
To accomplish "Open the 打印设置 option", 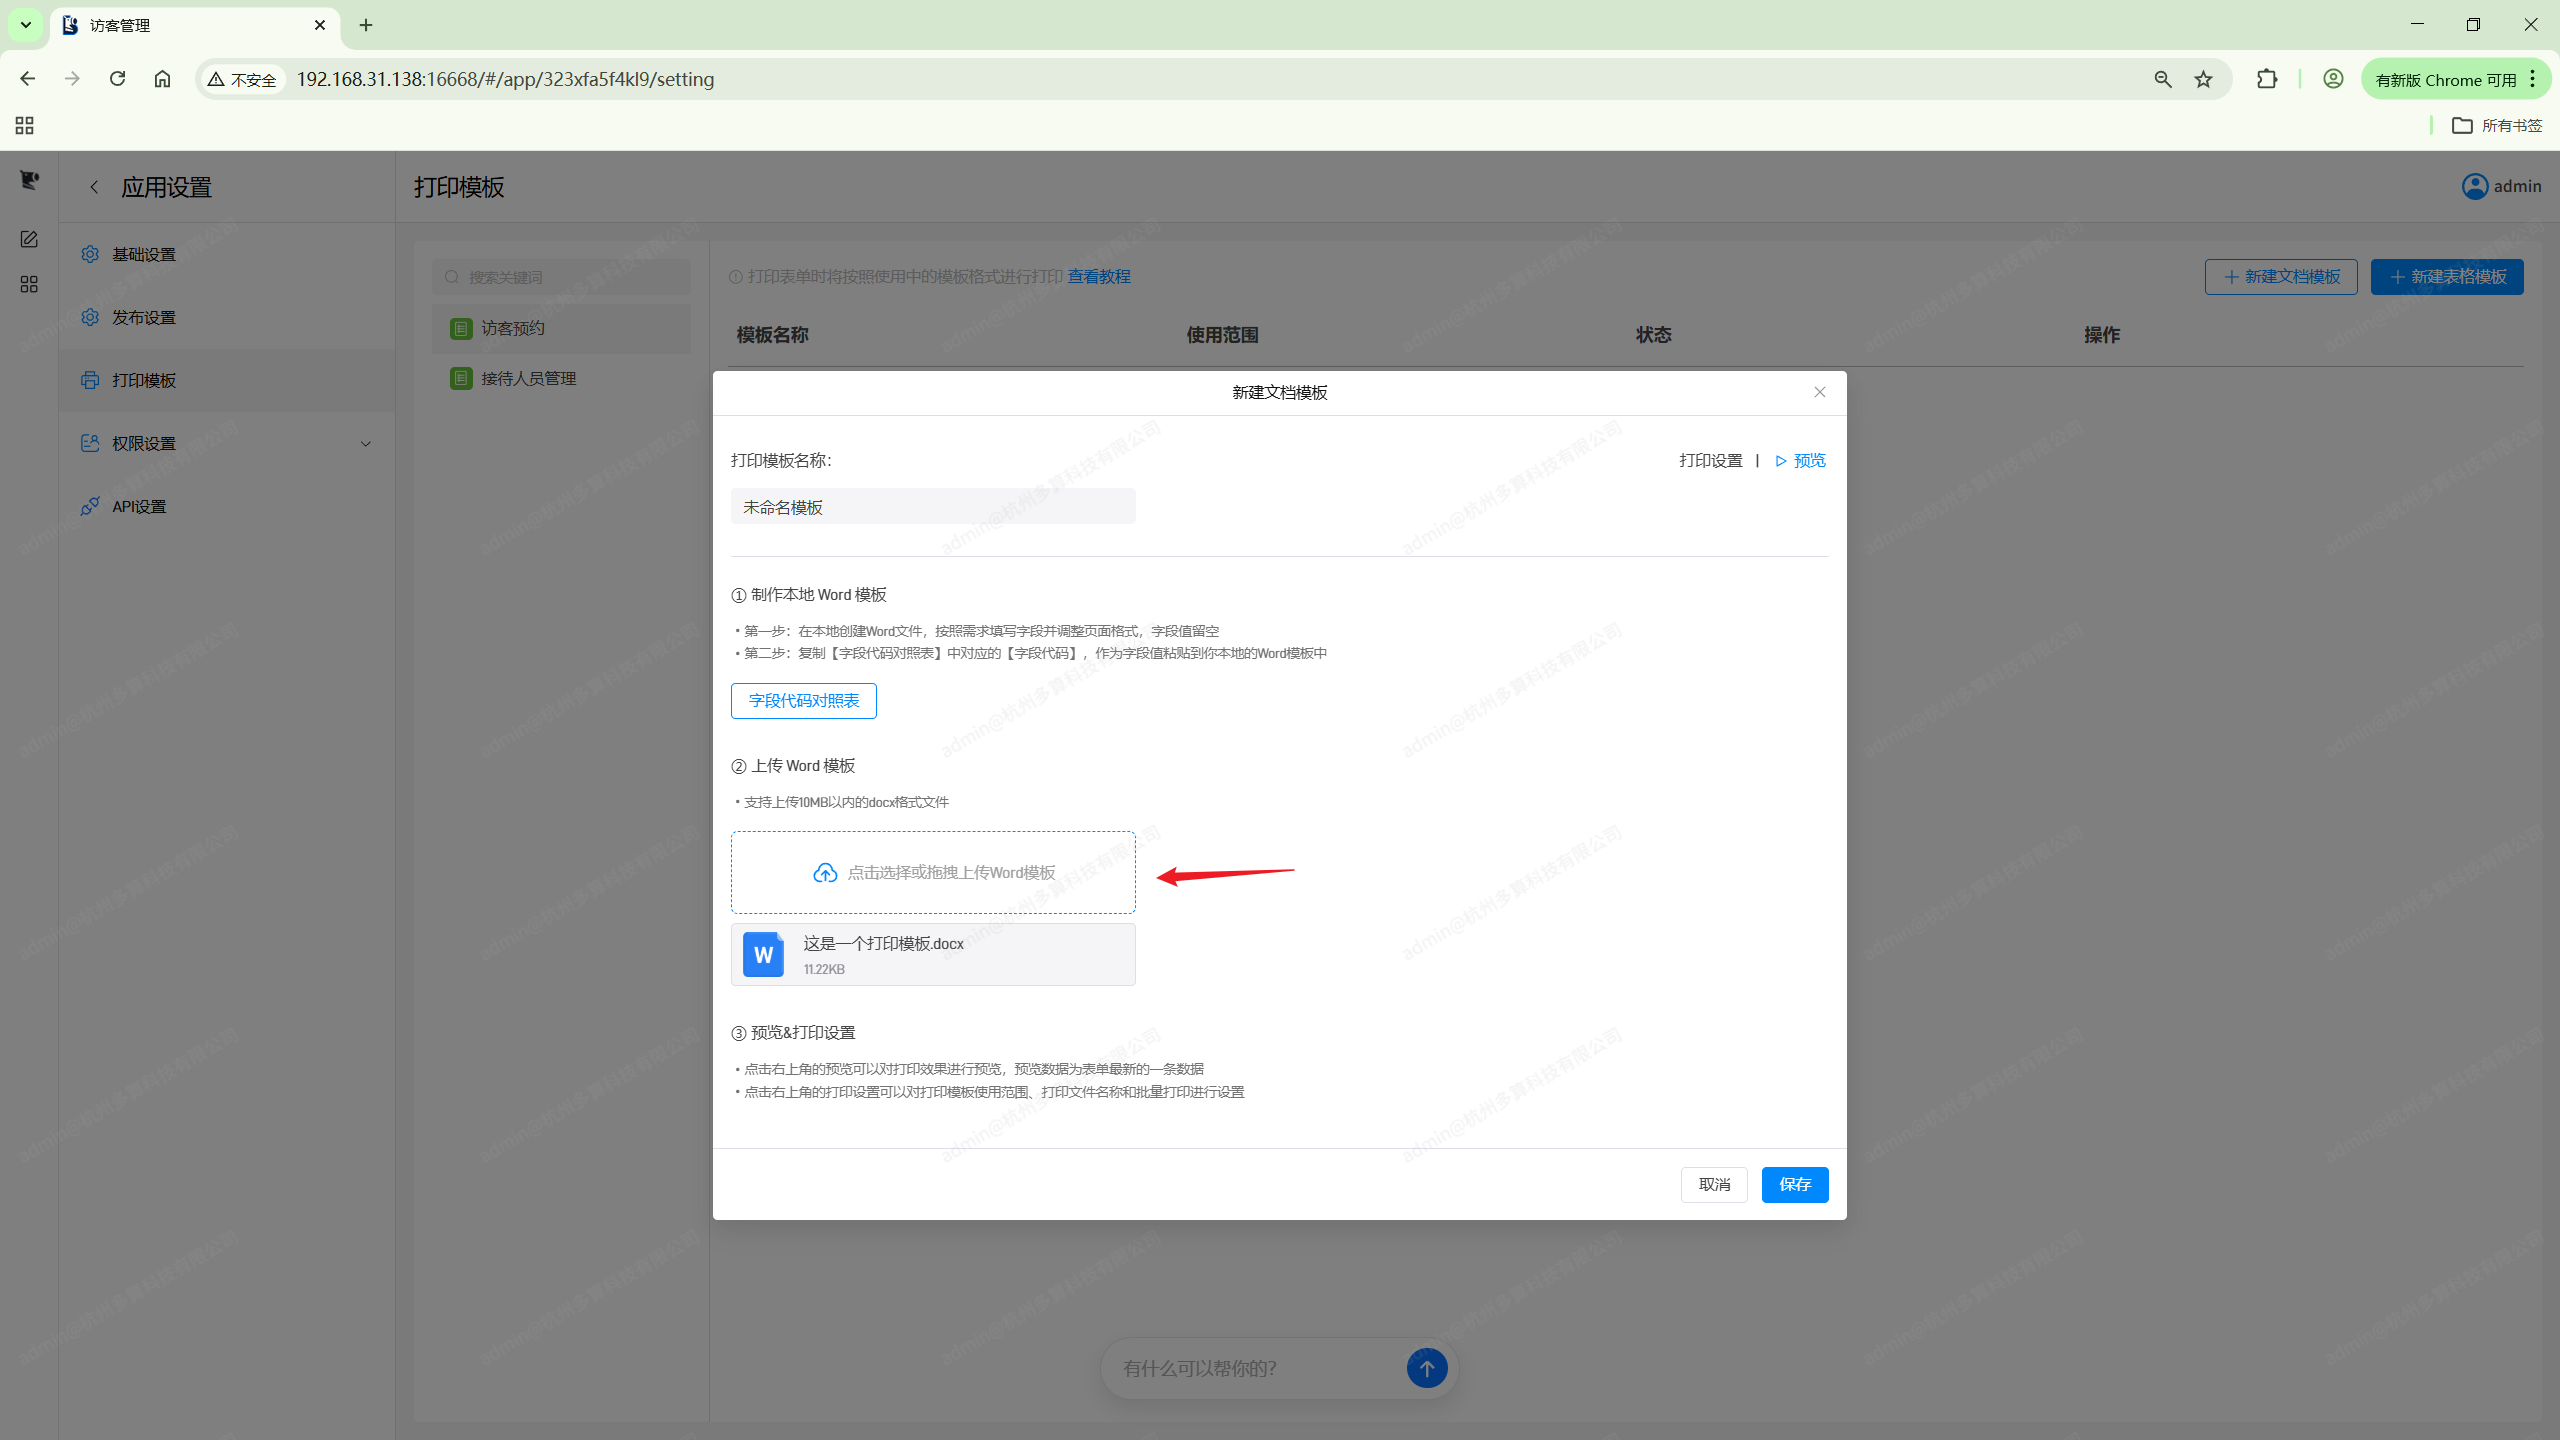I will click(1710, 461).
